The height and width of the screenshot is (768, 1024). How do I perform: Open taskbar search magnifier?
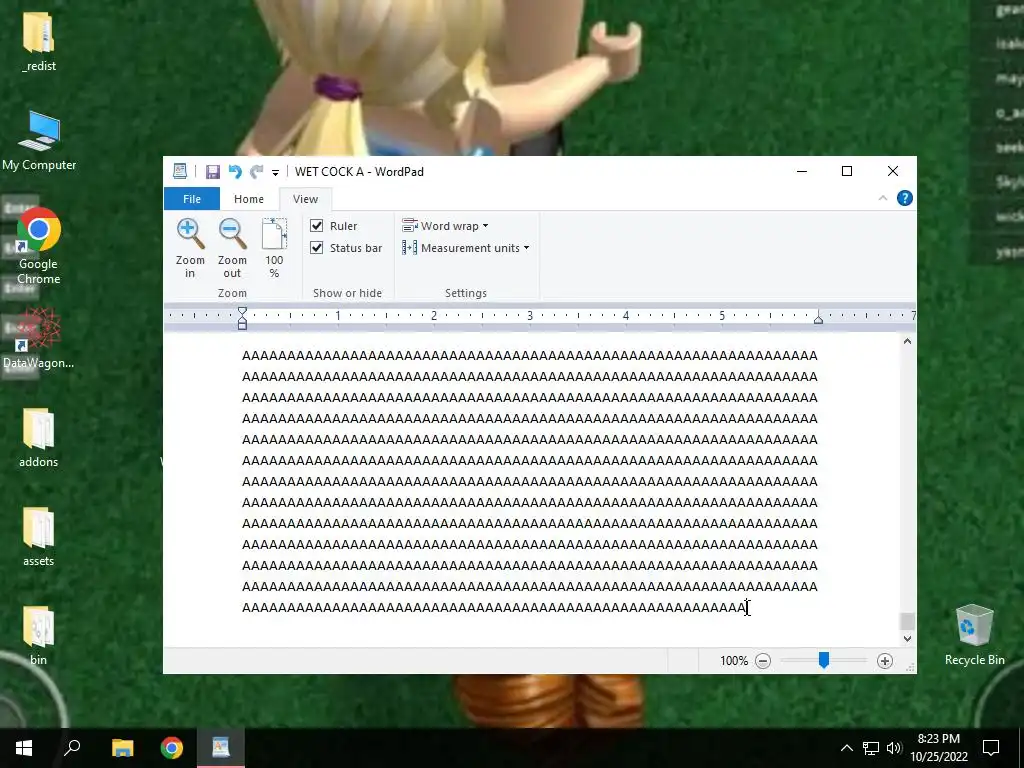tap(72, 748)
